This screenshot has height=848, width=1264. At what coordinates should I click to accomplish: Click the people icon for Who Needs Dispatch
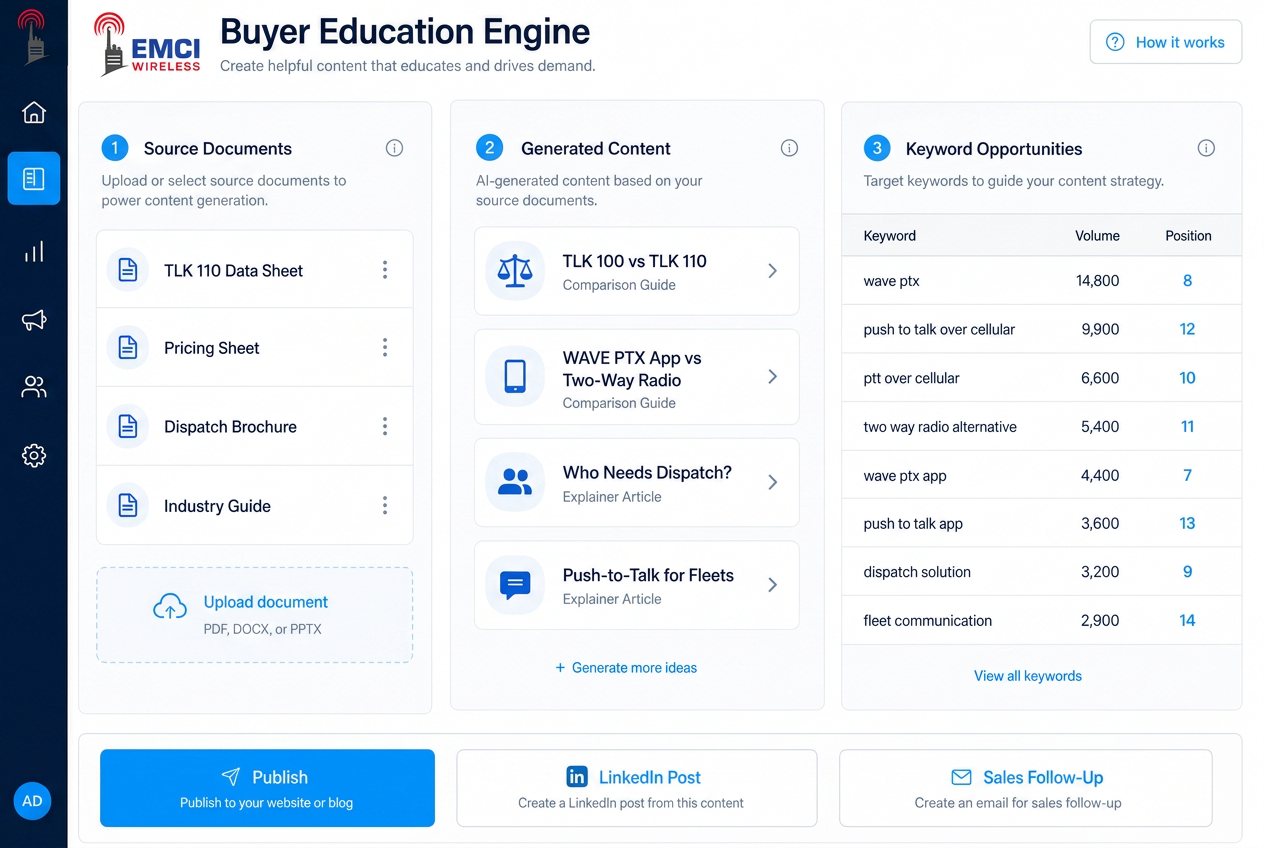pyautogui.click(x=515, y=482)
